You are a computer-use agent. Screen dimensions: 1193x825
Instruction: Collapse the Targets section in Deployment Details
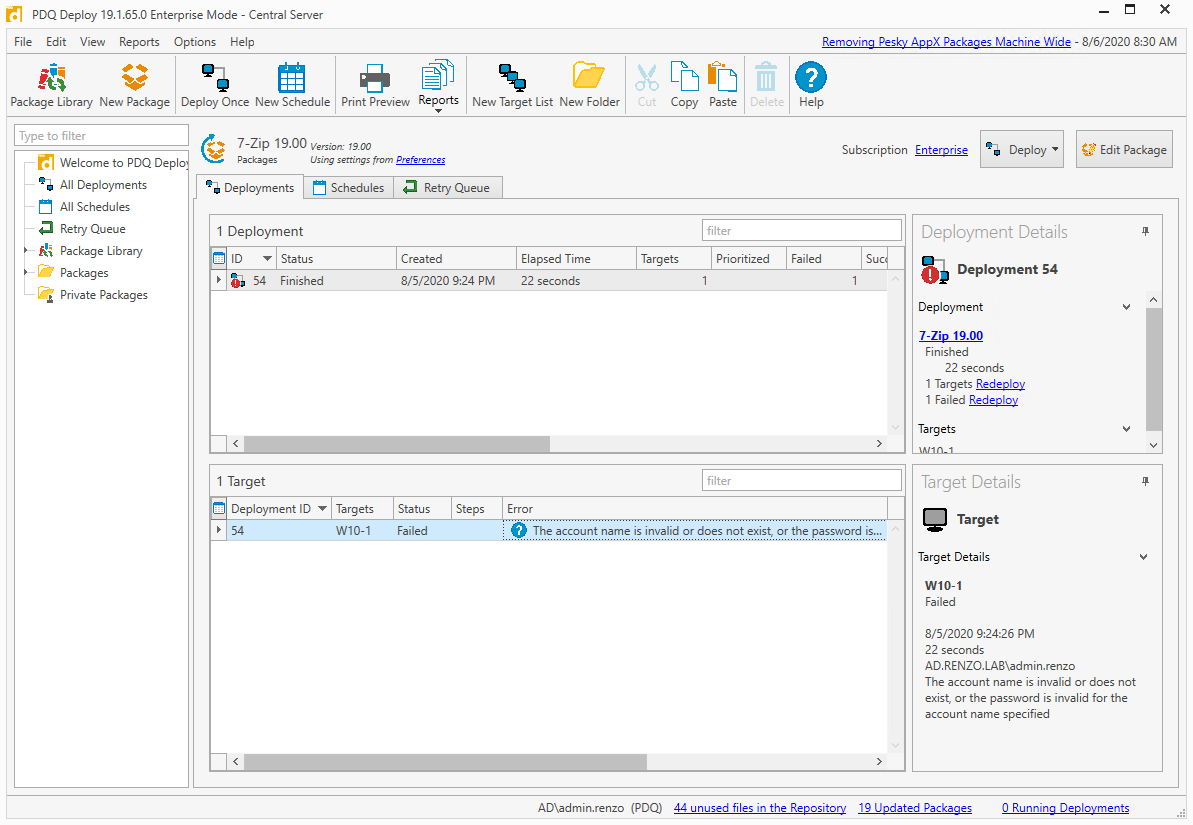[x=1126, y=429]
